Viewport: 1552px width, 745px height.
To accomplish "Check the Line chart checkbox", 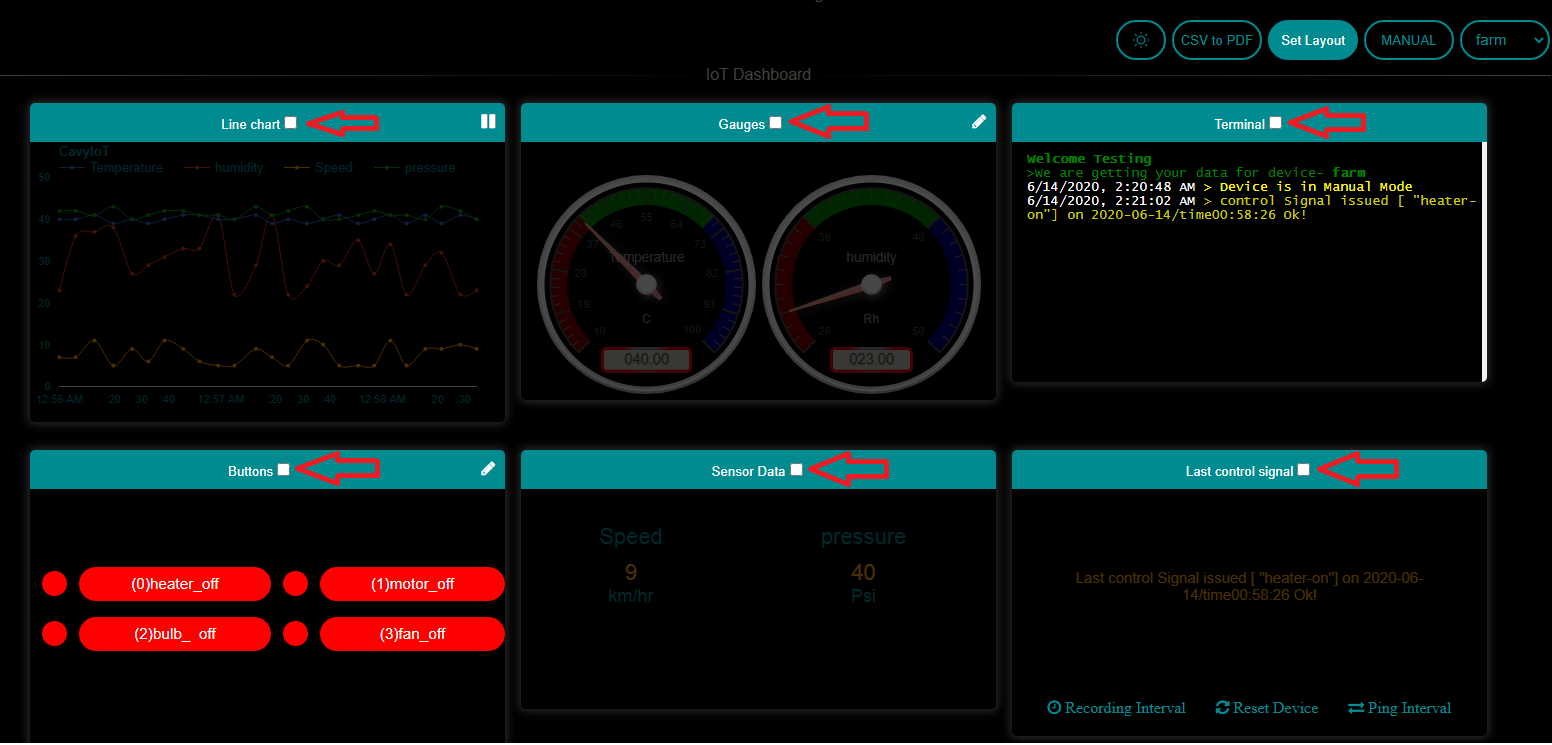I will (x=291, y=123).
